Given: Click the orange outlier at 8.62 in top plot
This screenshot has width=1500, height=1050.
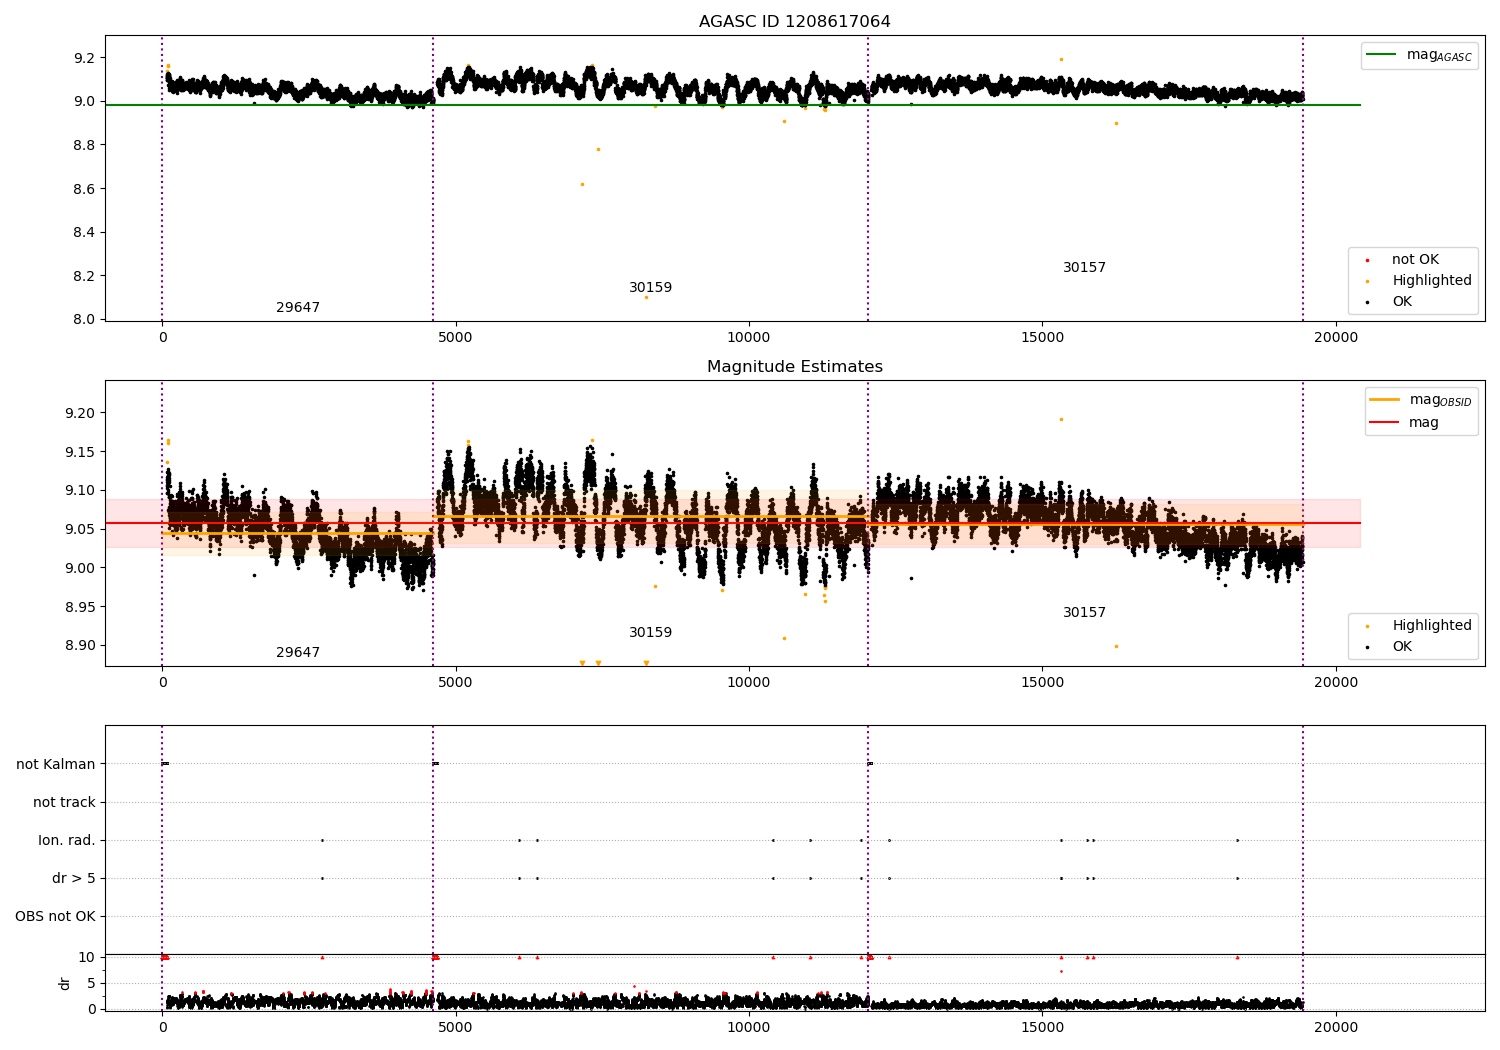Looking at the screenshot, I should pyautogui.click(x=582, y=184).
